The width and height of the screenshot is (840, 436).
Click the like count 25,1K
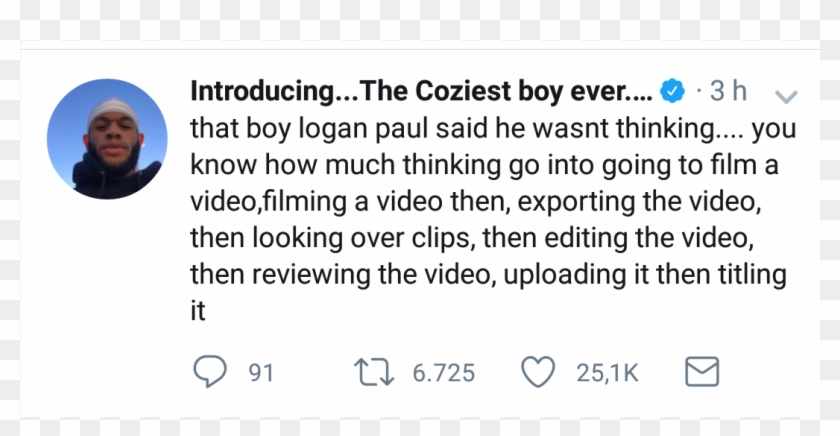607,373
